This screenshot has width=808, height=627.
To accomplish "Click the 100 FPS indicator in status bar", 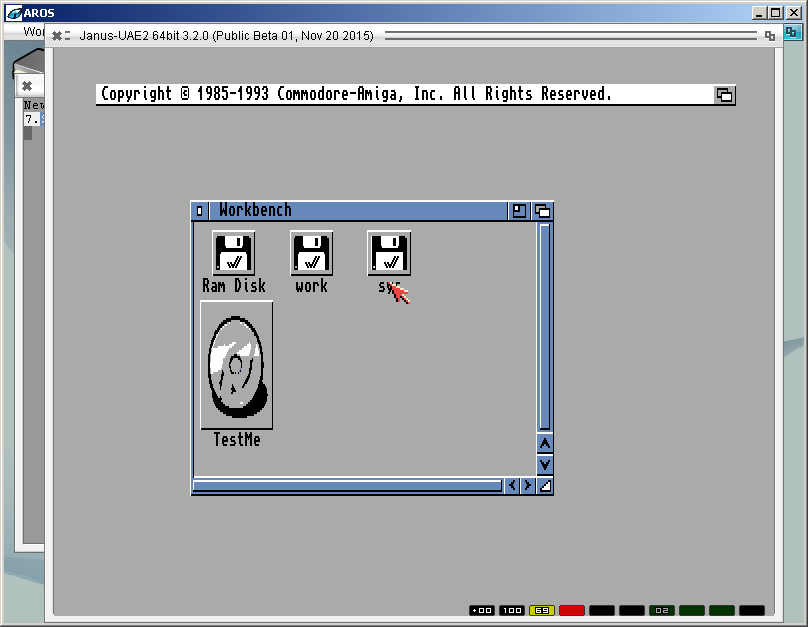I will [512, 611].
